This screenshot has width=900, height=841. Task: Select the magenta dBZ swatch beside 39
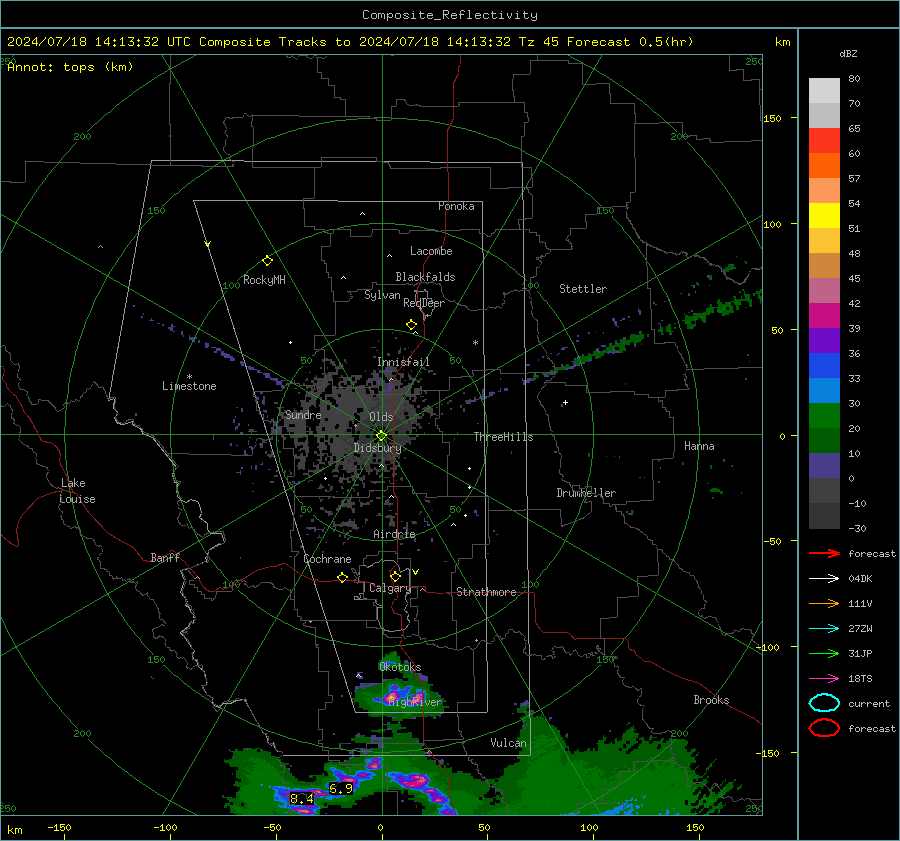pyautogui.click(x=824, y=316)
